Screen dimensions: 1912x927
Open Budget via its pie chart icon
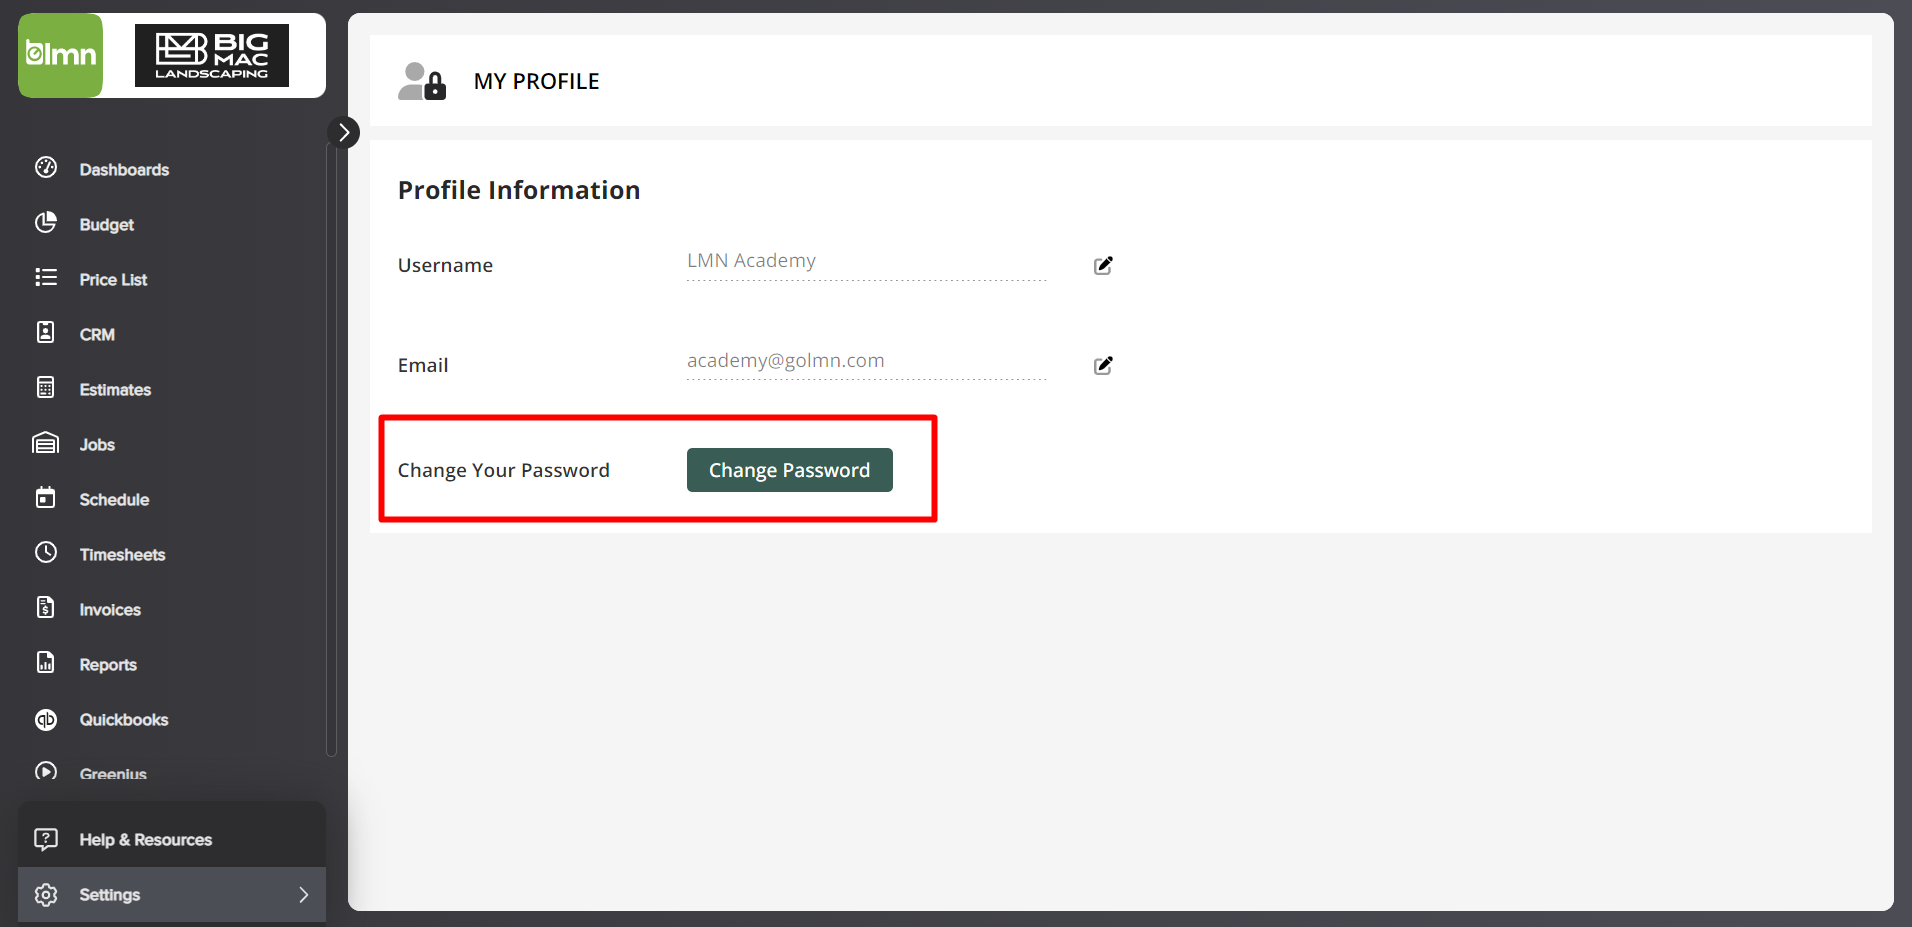tap(46, 223)
